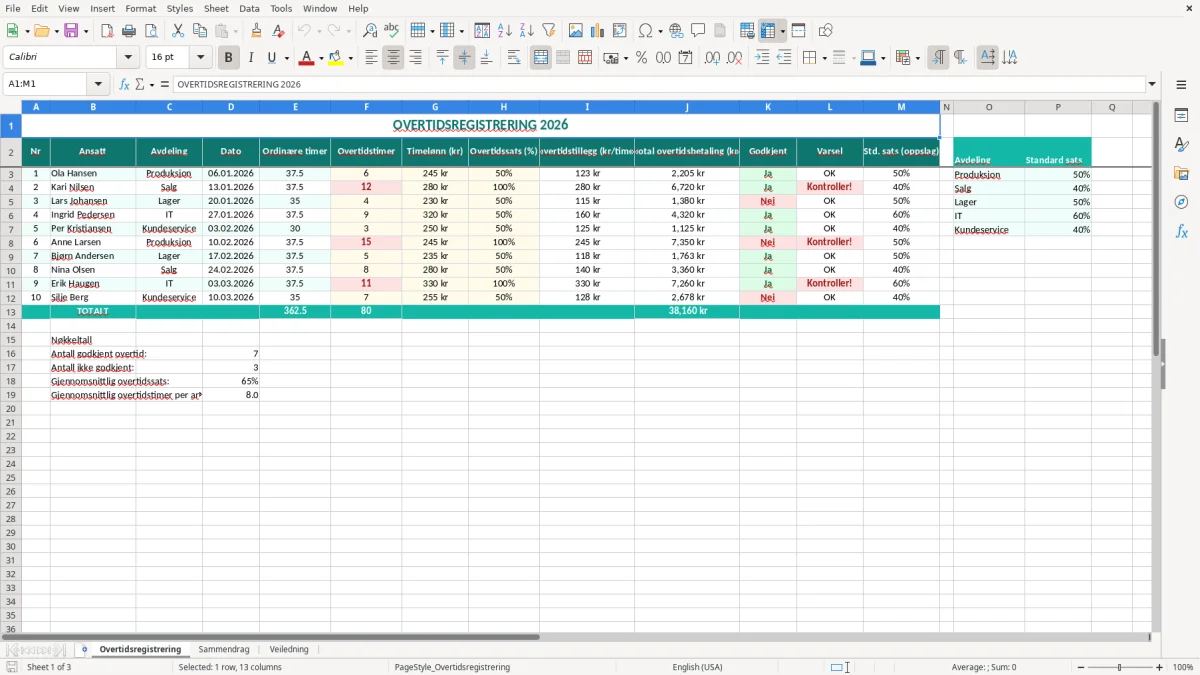Insert a hyperlink
1200x675 pixels.
click(676, 31)
